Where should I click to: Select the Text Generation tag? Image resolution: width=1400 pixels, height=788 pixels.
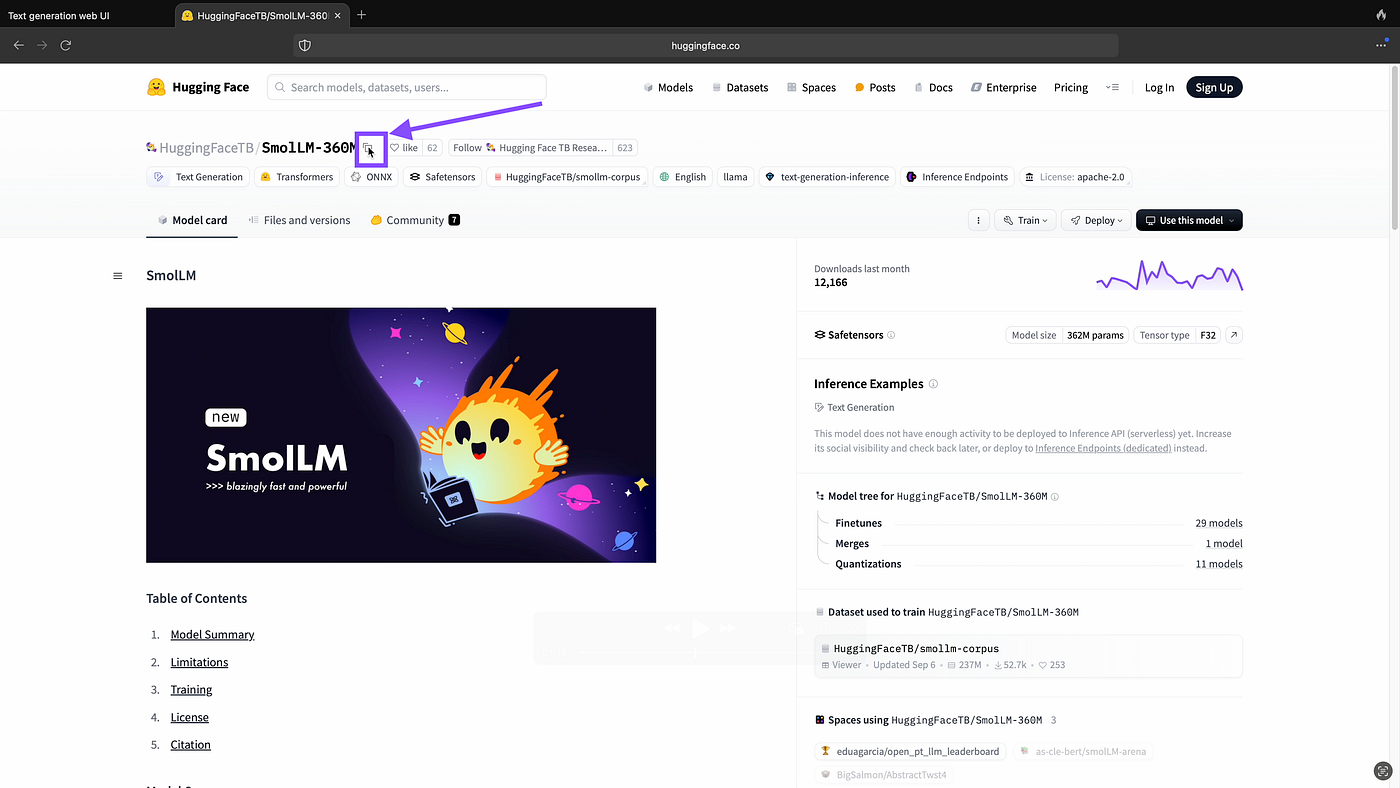point(198,177)
